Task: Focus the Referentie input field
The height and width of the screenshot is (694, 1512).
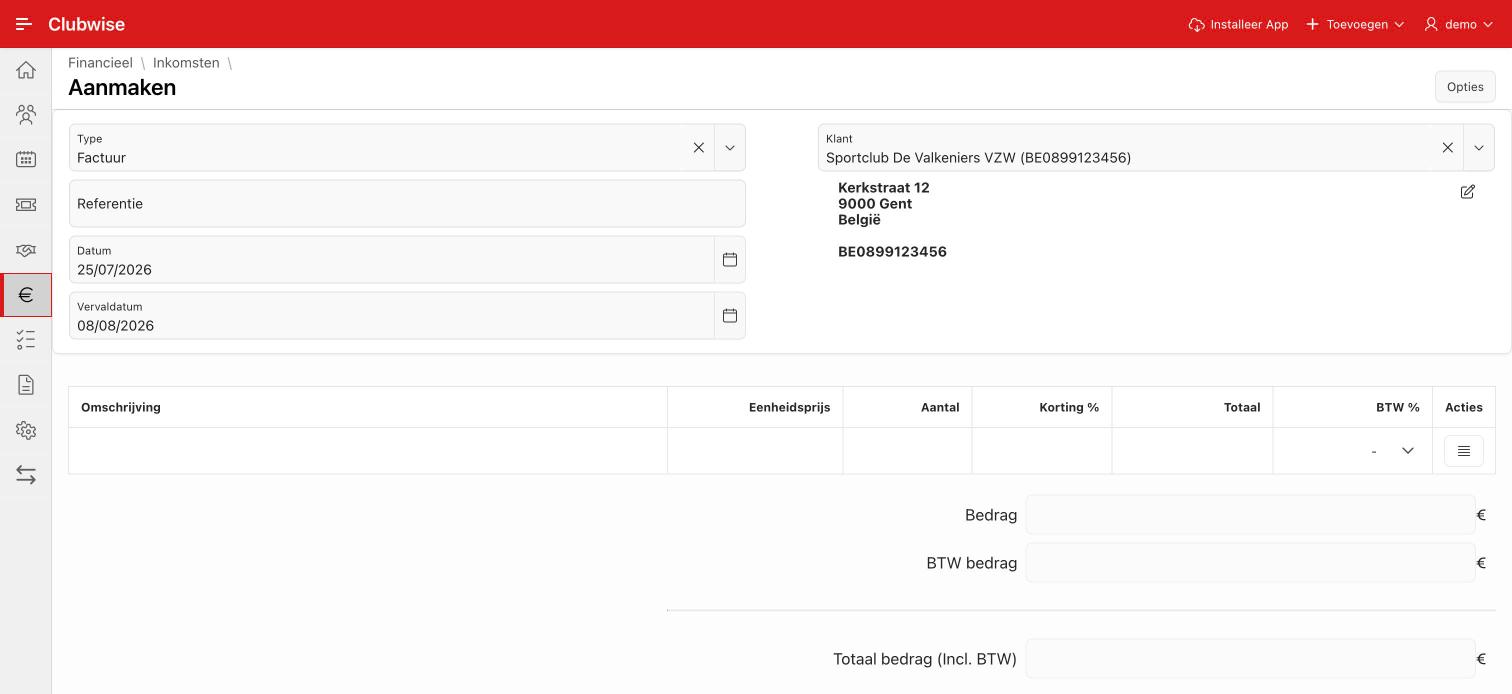Action: pyautogui.click(x=407, y=204)
